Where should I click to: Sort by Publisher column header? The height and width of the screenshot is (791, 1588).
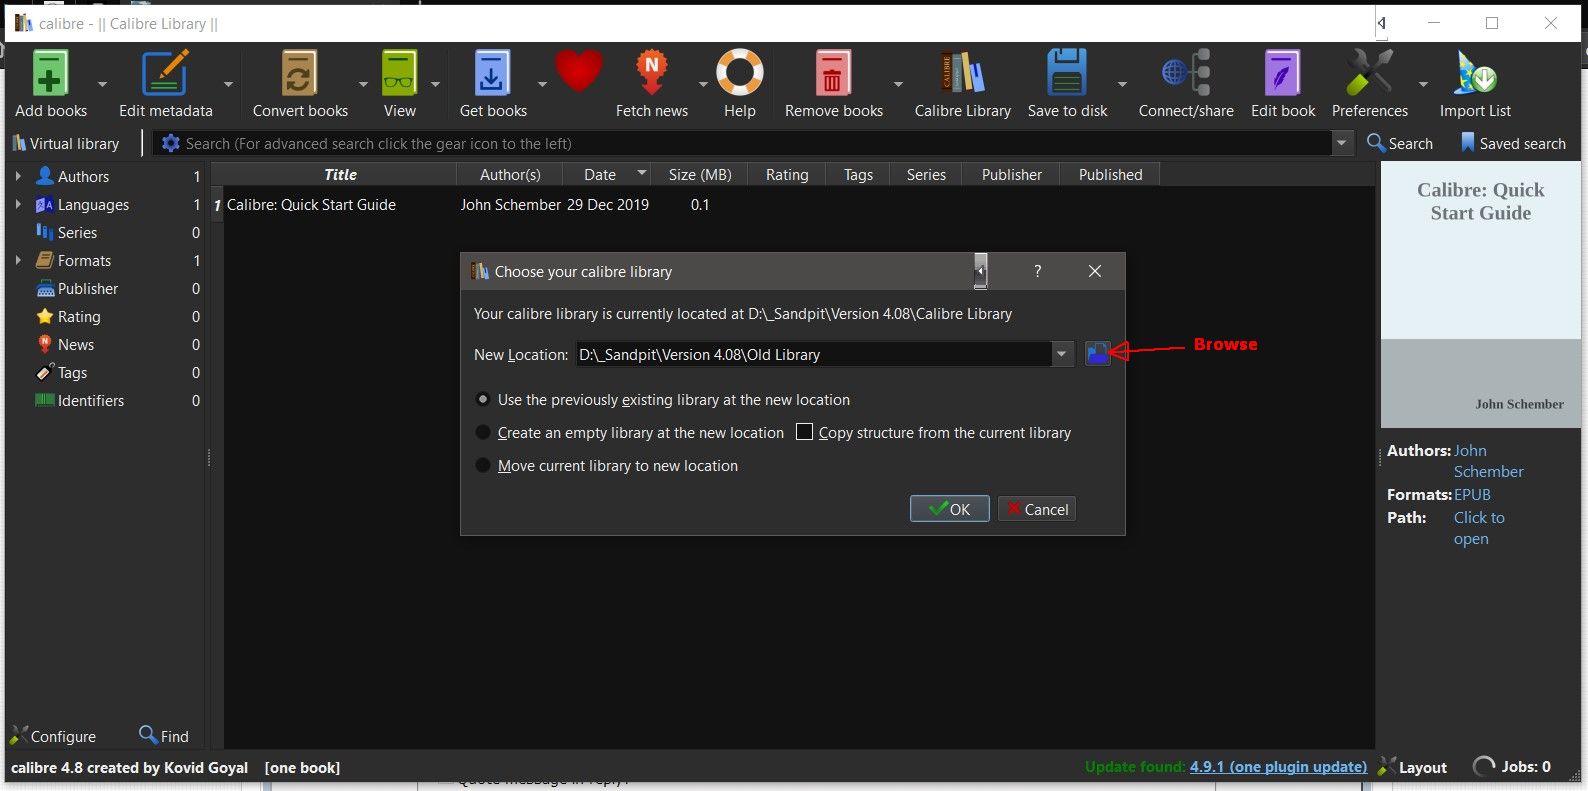(1011, 174)
